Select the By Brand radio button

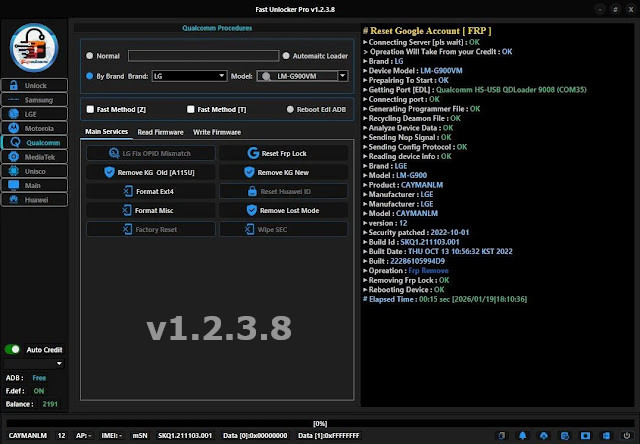pos(90,76)
